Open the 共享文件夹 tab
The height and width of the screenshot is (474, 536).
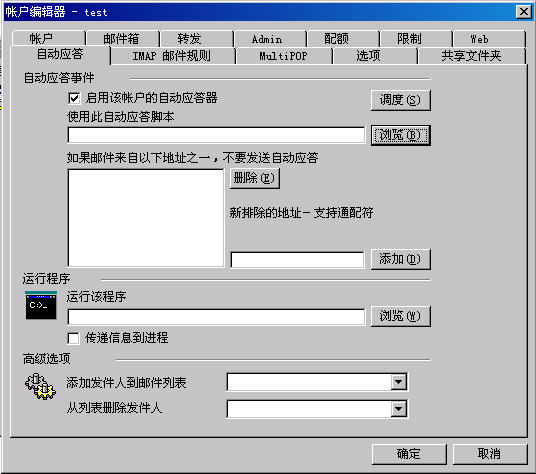tap(471, 56)
